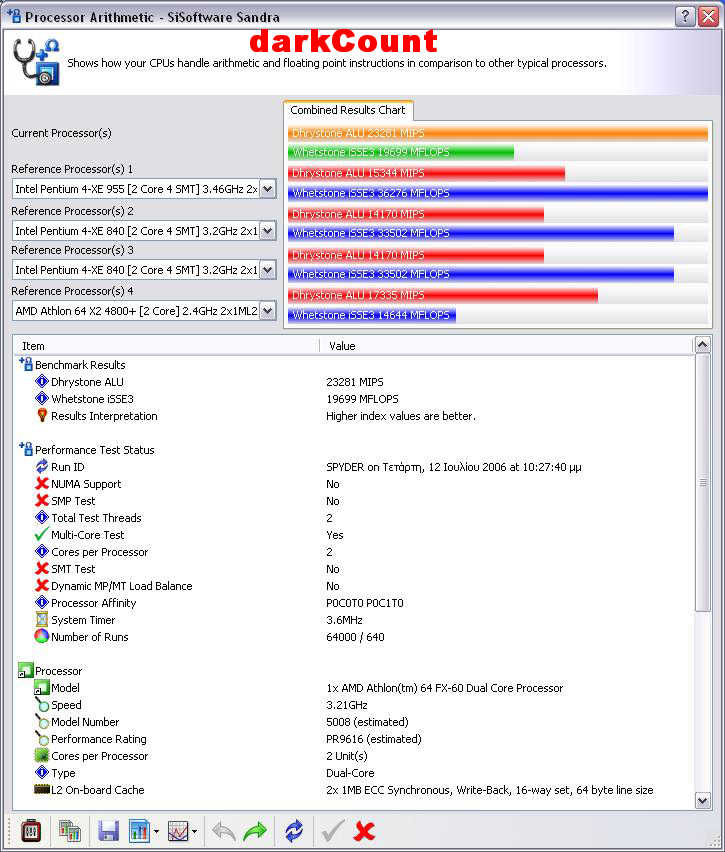Click the help question mark button in title bar
The width and height of the screenshot is (725, 852).
pyautogui.click(x=685, y=17)
